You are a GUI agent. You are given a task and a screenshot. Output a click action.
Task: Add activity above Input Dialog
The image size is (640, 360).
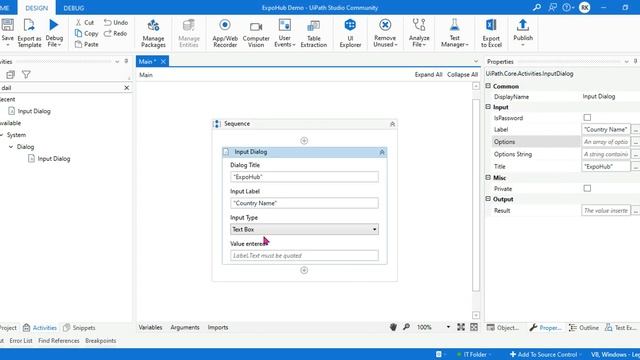pos(304,141)
